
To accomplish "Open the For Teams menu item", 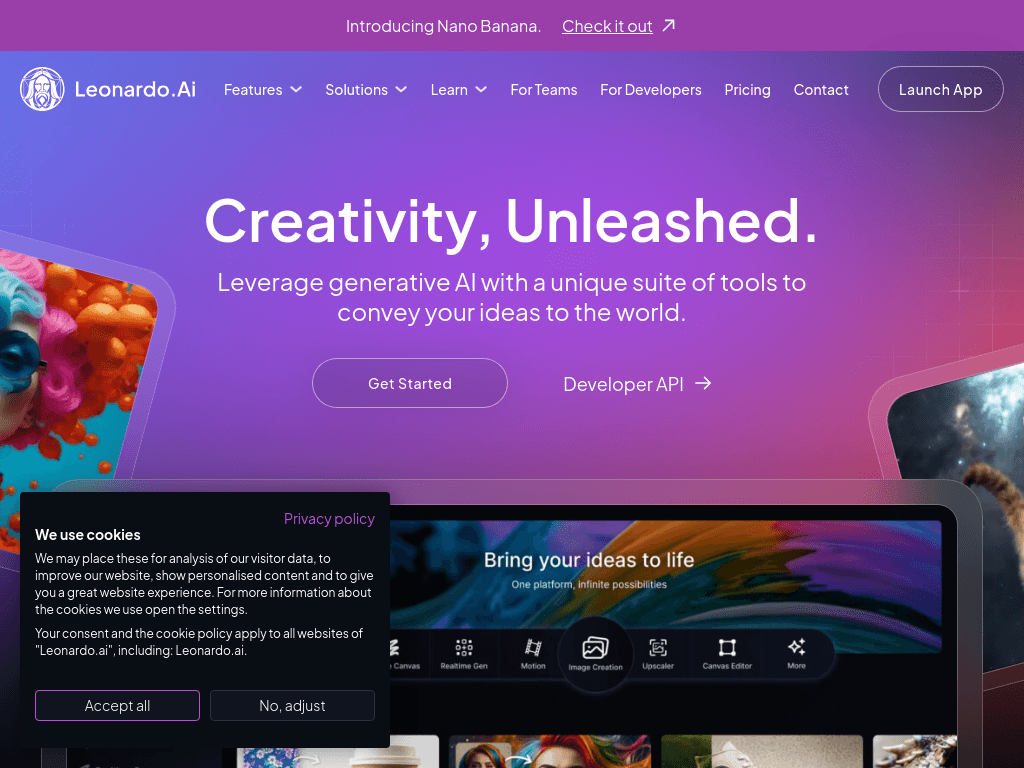I will coord(543,89).
